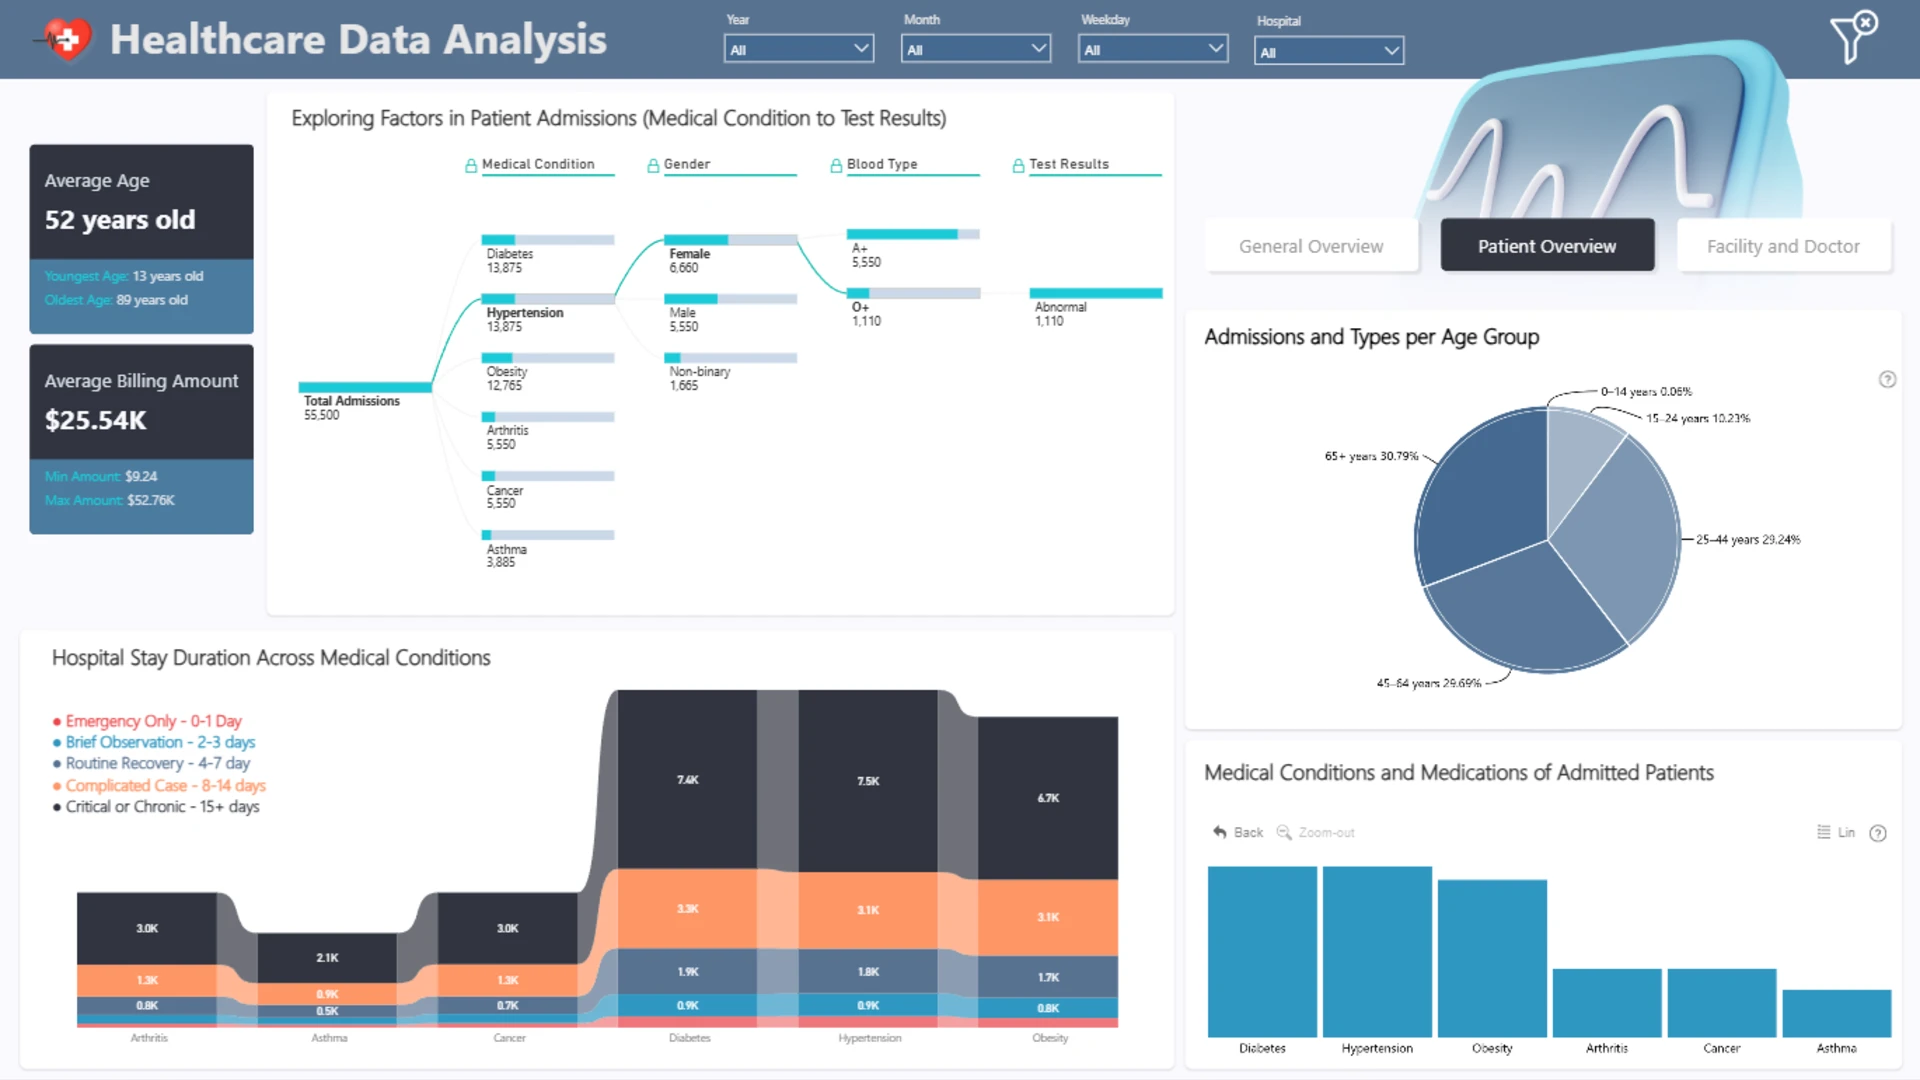This screenshot has height=1080, width=1920.
Task: Click the heart health logo icon
Action: pos(65,40)
